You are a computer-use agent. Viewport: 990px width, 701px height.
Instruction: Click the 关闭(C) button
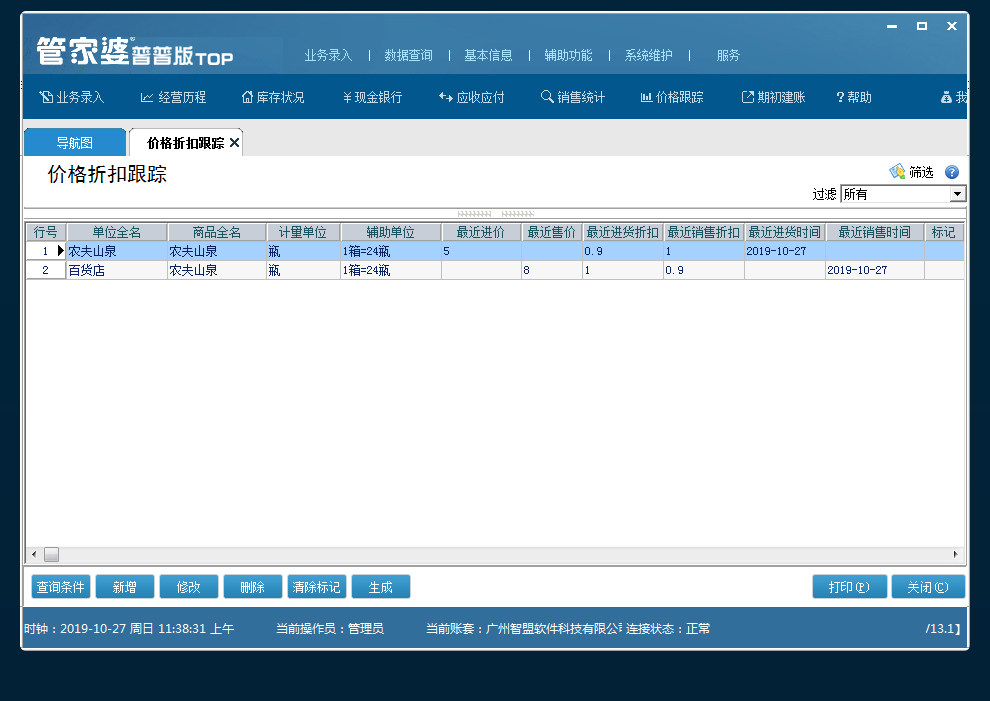(x=927, y=587)
